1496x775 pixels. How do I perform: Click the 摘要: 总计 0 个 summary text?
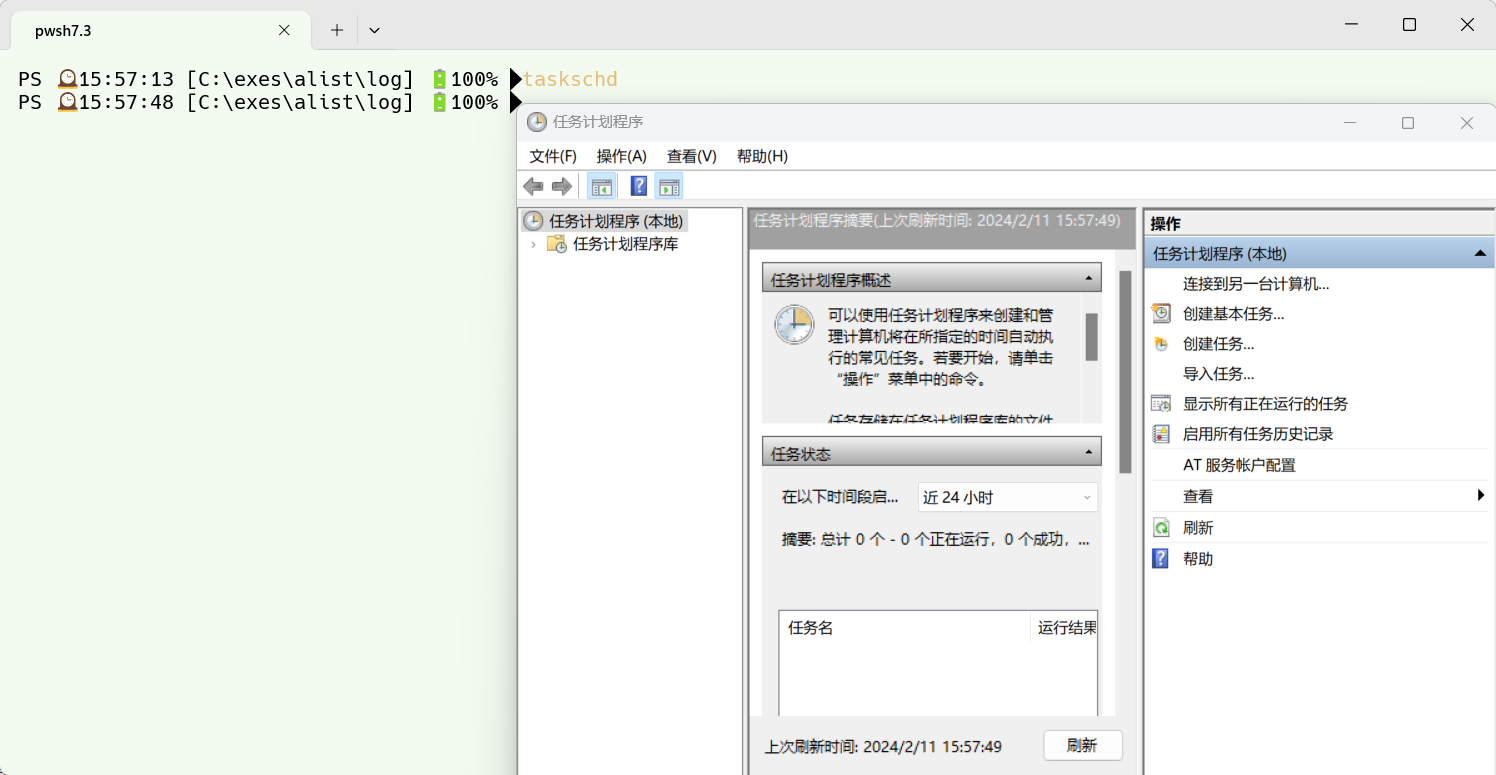[935, 540]
